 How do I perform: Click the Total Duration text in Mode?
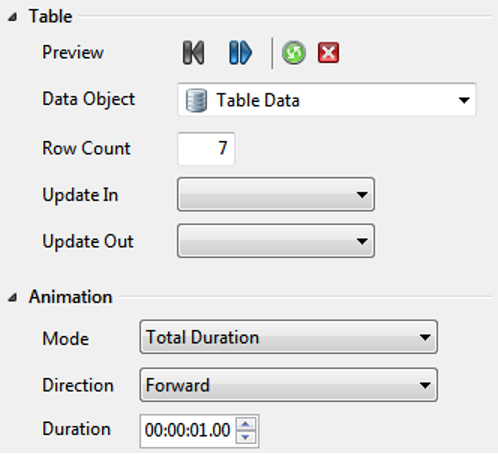point(203,337)
